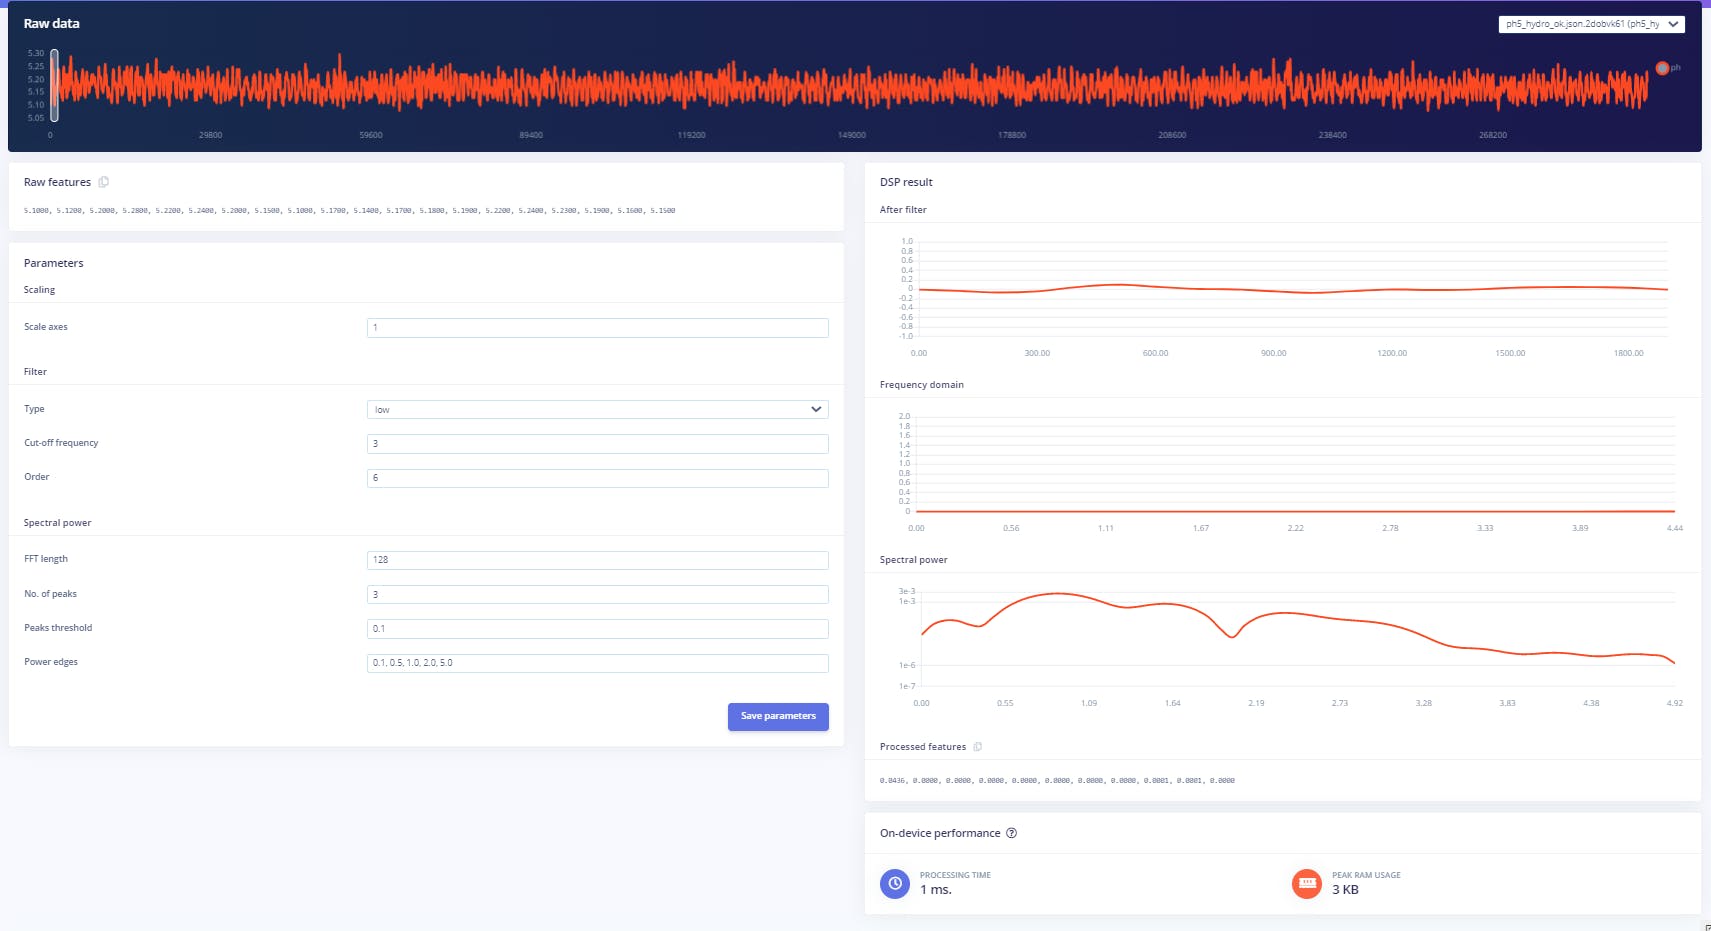1711x931 pixels.
Task: Toggle the ph series legend marker
Action: tap(1662, 68)
